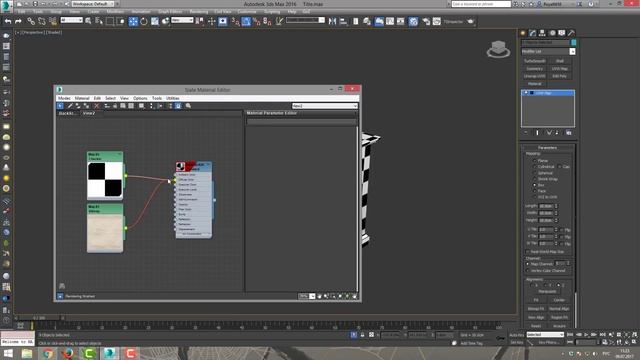Select the Planar mapping radio button
640x360 pixels.
click(535, 161)
